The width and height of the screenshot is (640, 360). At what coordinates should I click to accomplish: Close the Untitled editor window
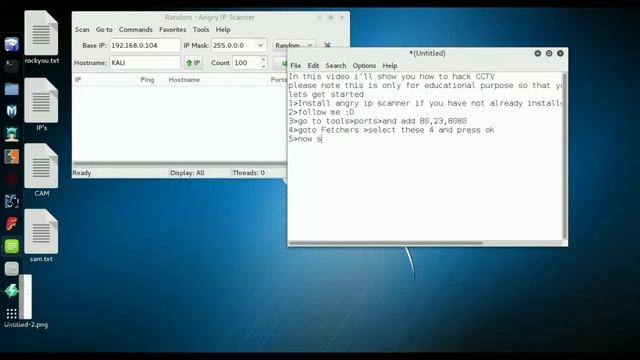pos(560,53)
